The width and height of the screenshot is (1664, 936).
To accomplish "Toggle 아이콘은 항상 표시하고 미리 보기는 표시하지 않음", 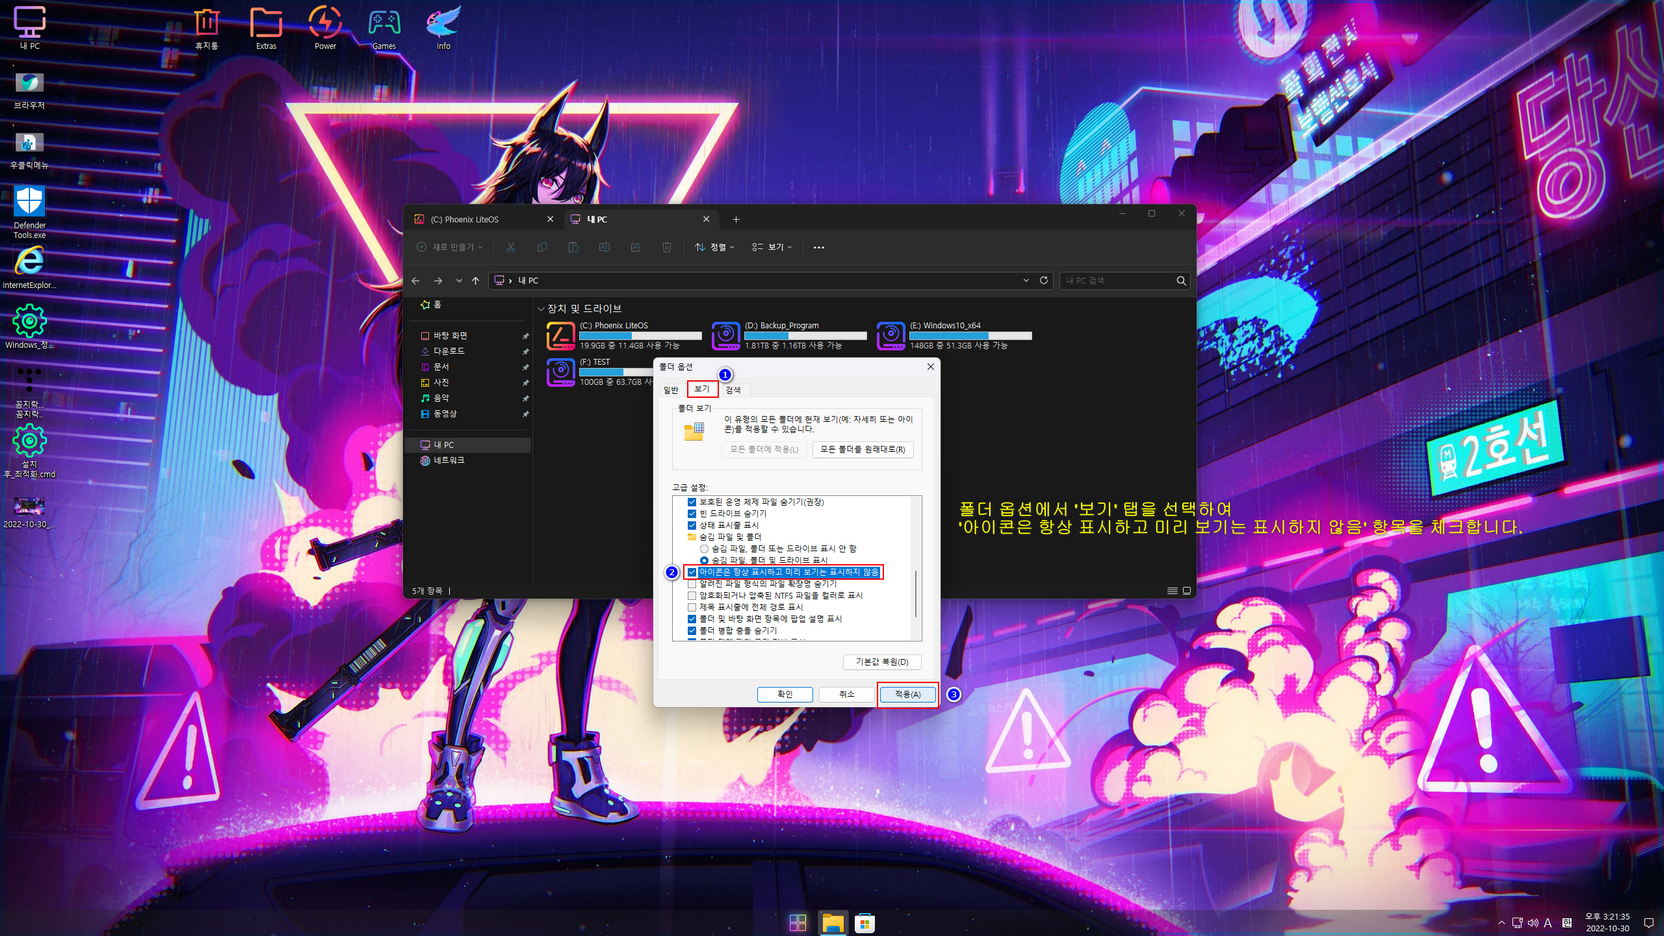I will click(692, 572).
